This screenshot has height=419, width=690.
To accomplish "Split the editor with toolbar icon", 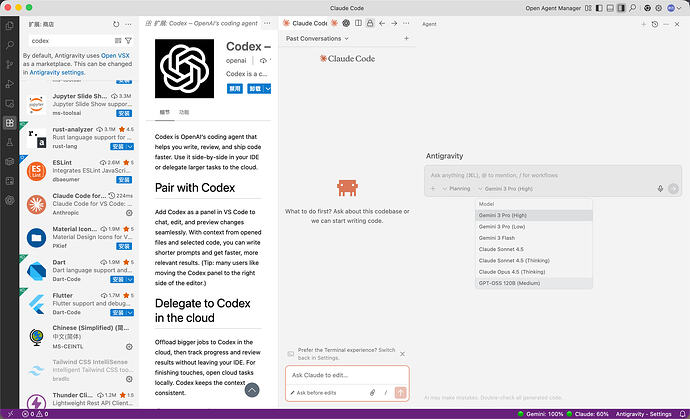I will coord(358,23).
